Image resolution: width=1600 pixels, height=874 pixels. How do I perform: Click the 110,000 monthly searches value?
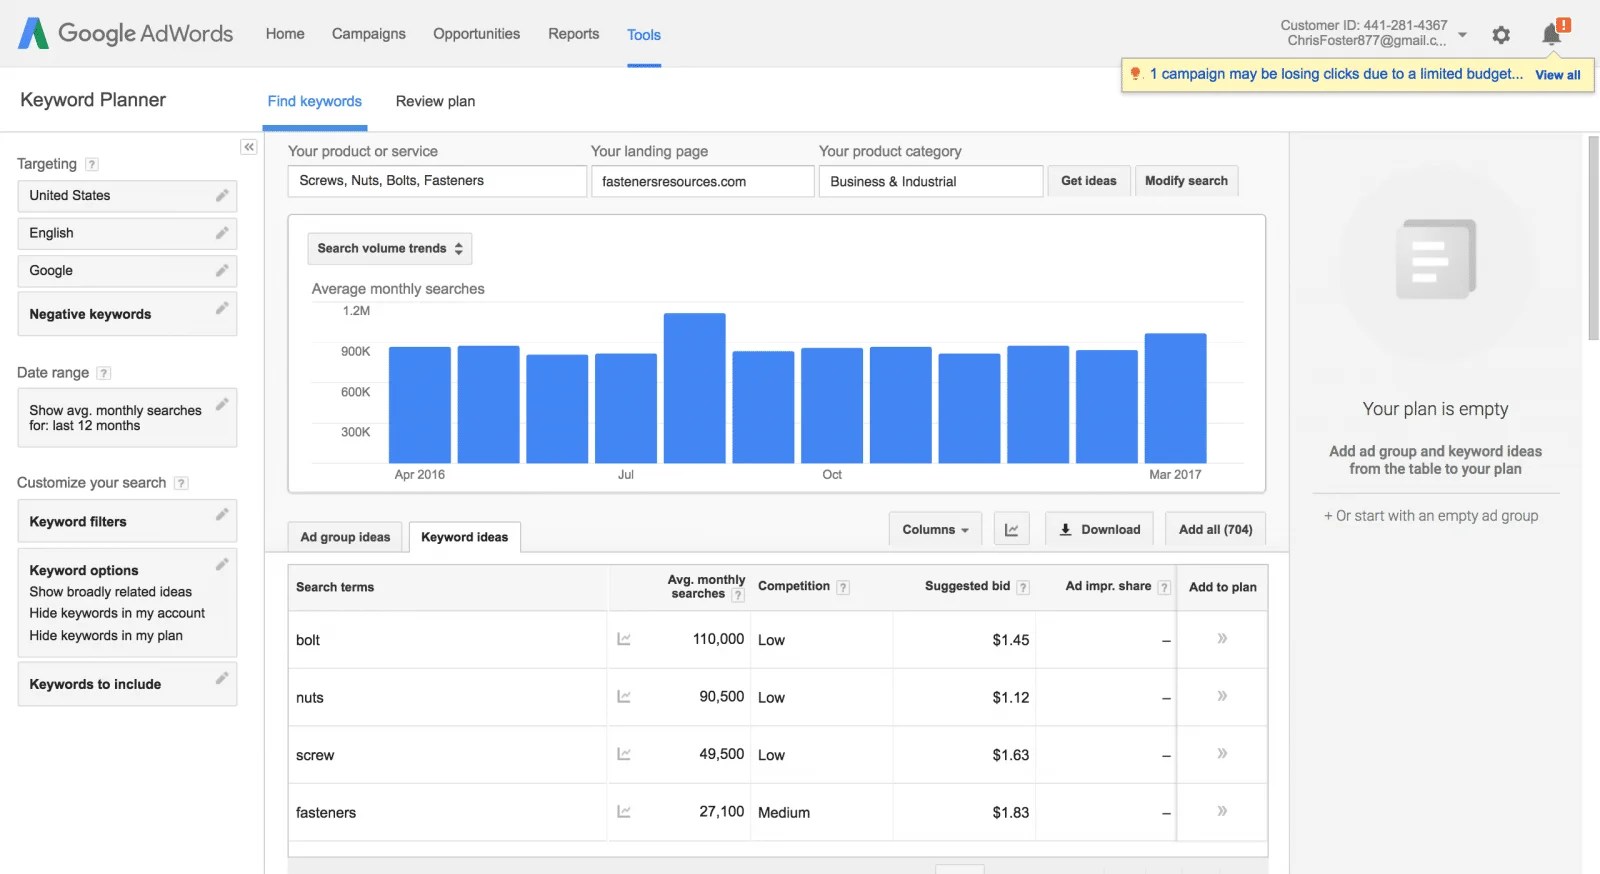[x=719, y=639]
